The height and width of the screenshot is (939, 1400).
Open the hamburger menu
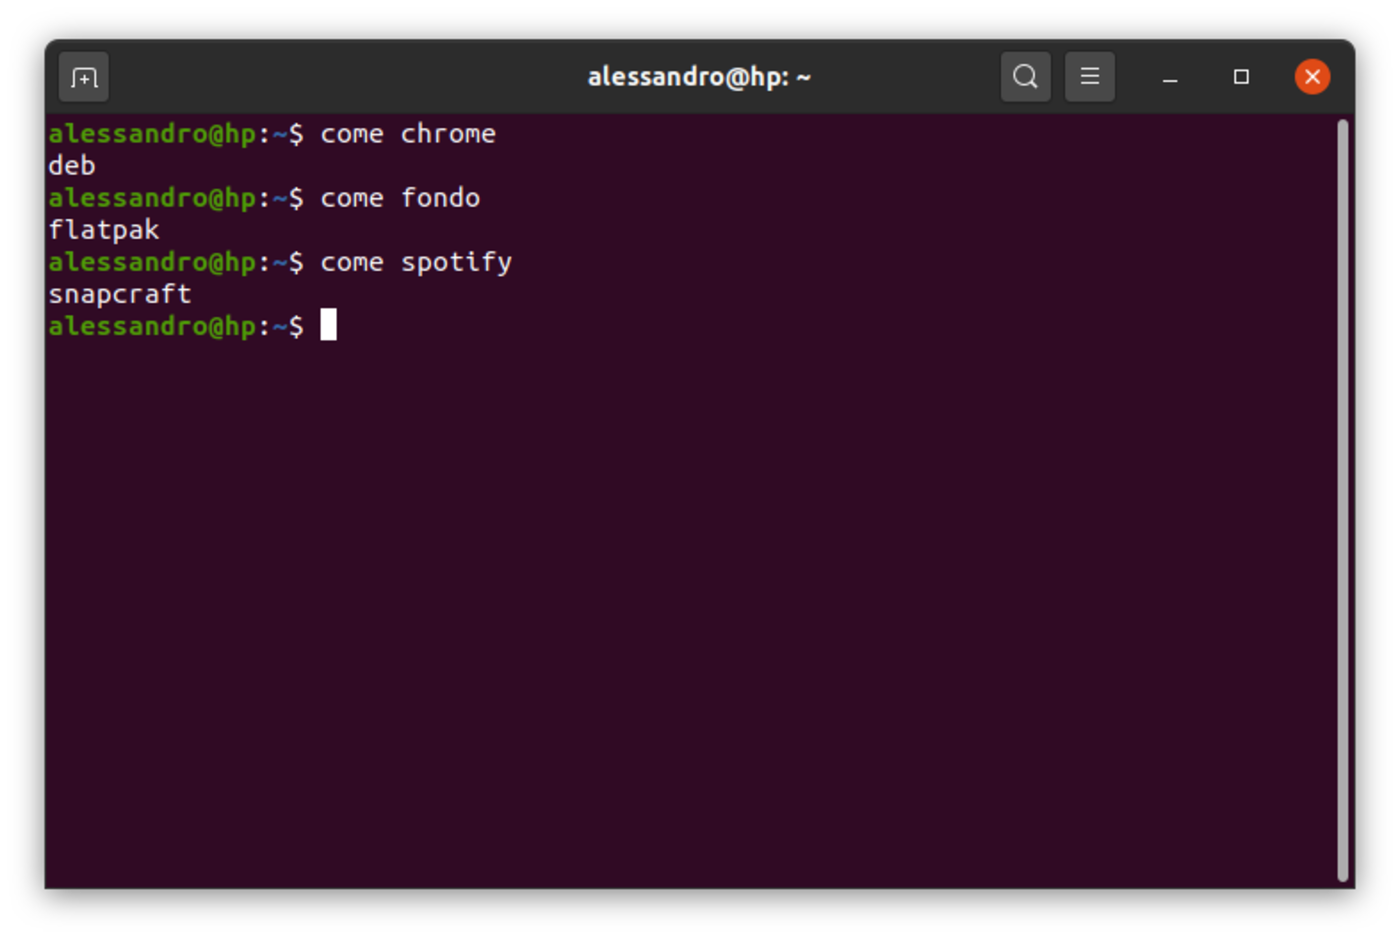click(1090, 77)
